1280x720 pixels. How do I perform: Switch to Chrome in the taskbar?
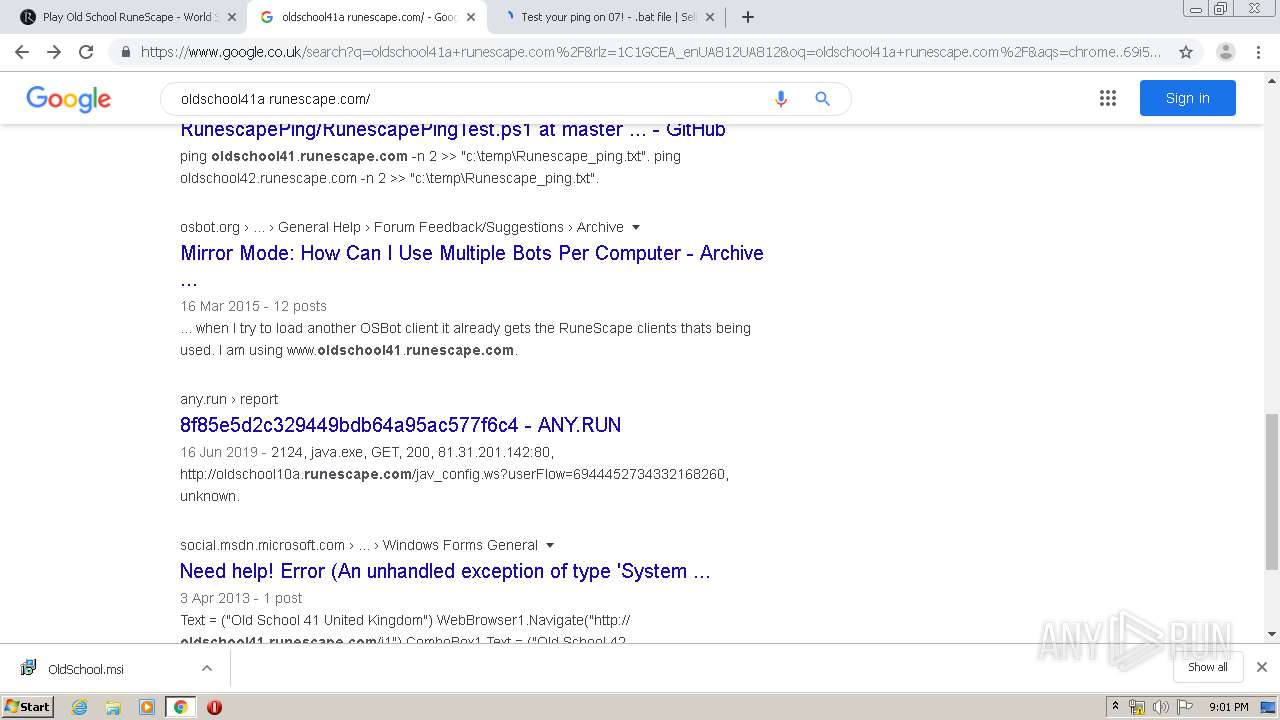(180, 707)
